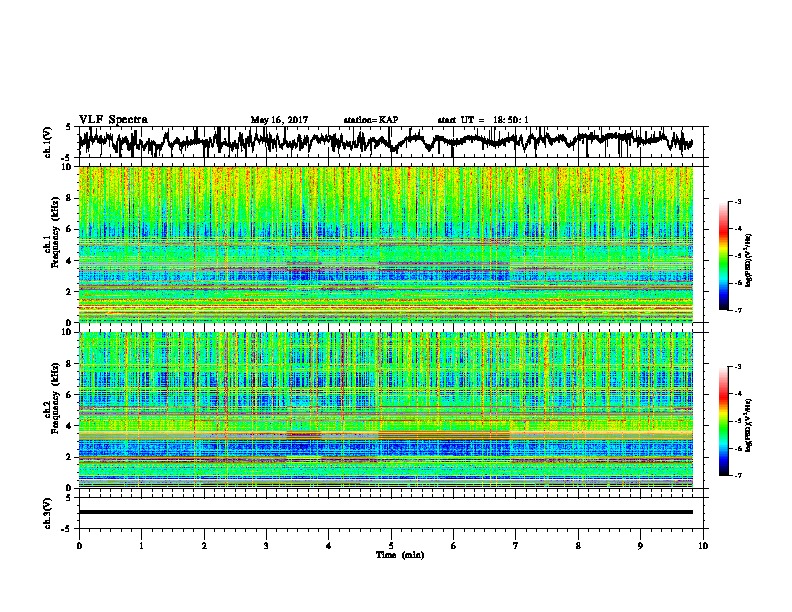Click the "-3" label on ch.2 color bar
The image size is (792, 612).
737,367
